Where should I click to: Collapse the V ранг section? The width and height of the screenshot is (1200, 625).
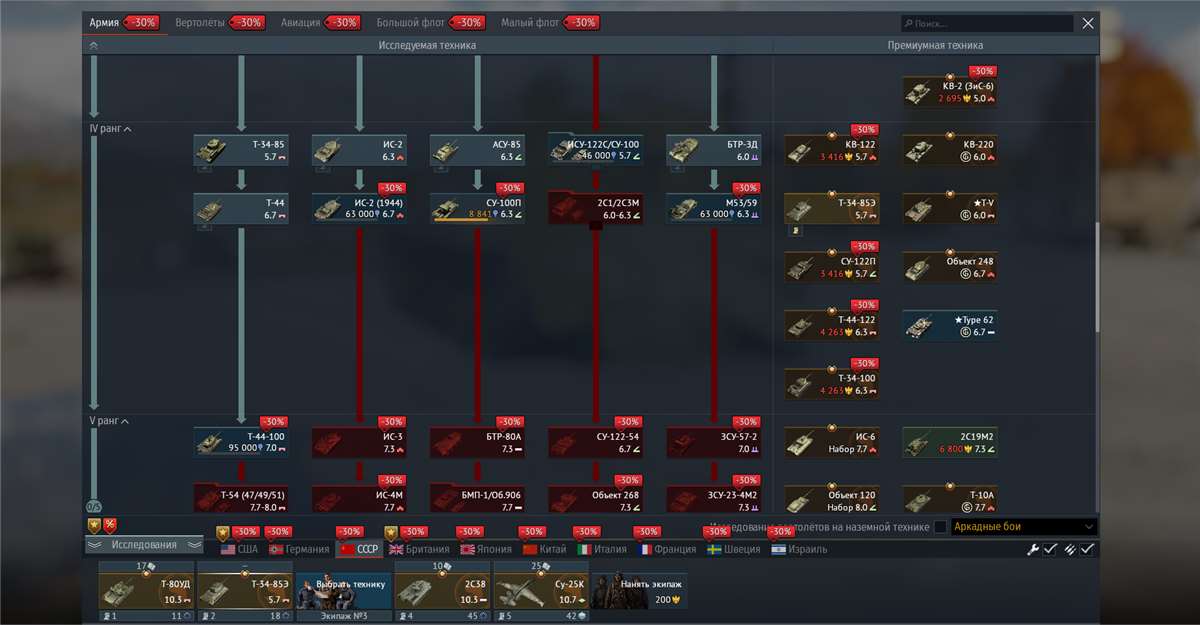[x=109, y=421]
